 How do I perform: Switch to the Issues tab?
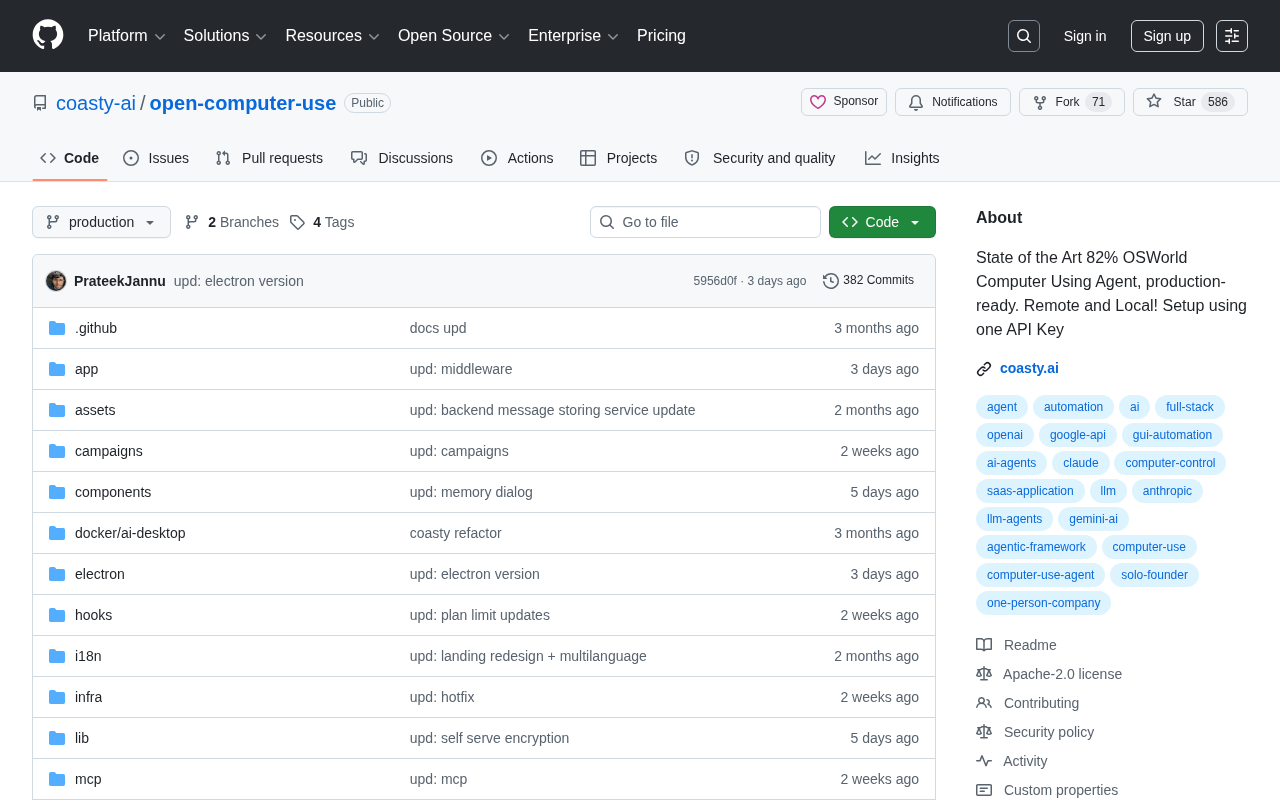click(156, 158)
